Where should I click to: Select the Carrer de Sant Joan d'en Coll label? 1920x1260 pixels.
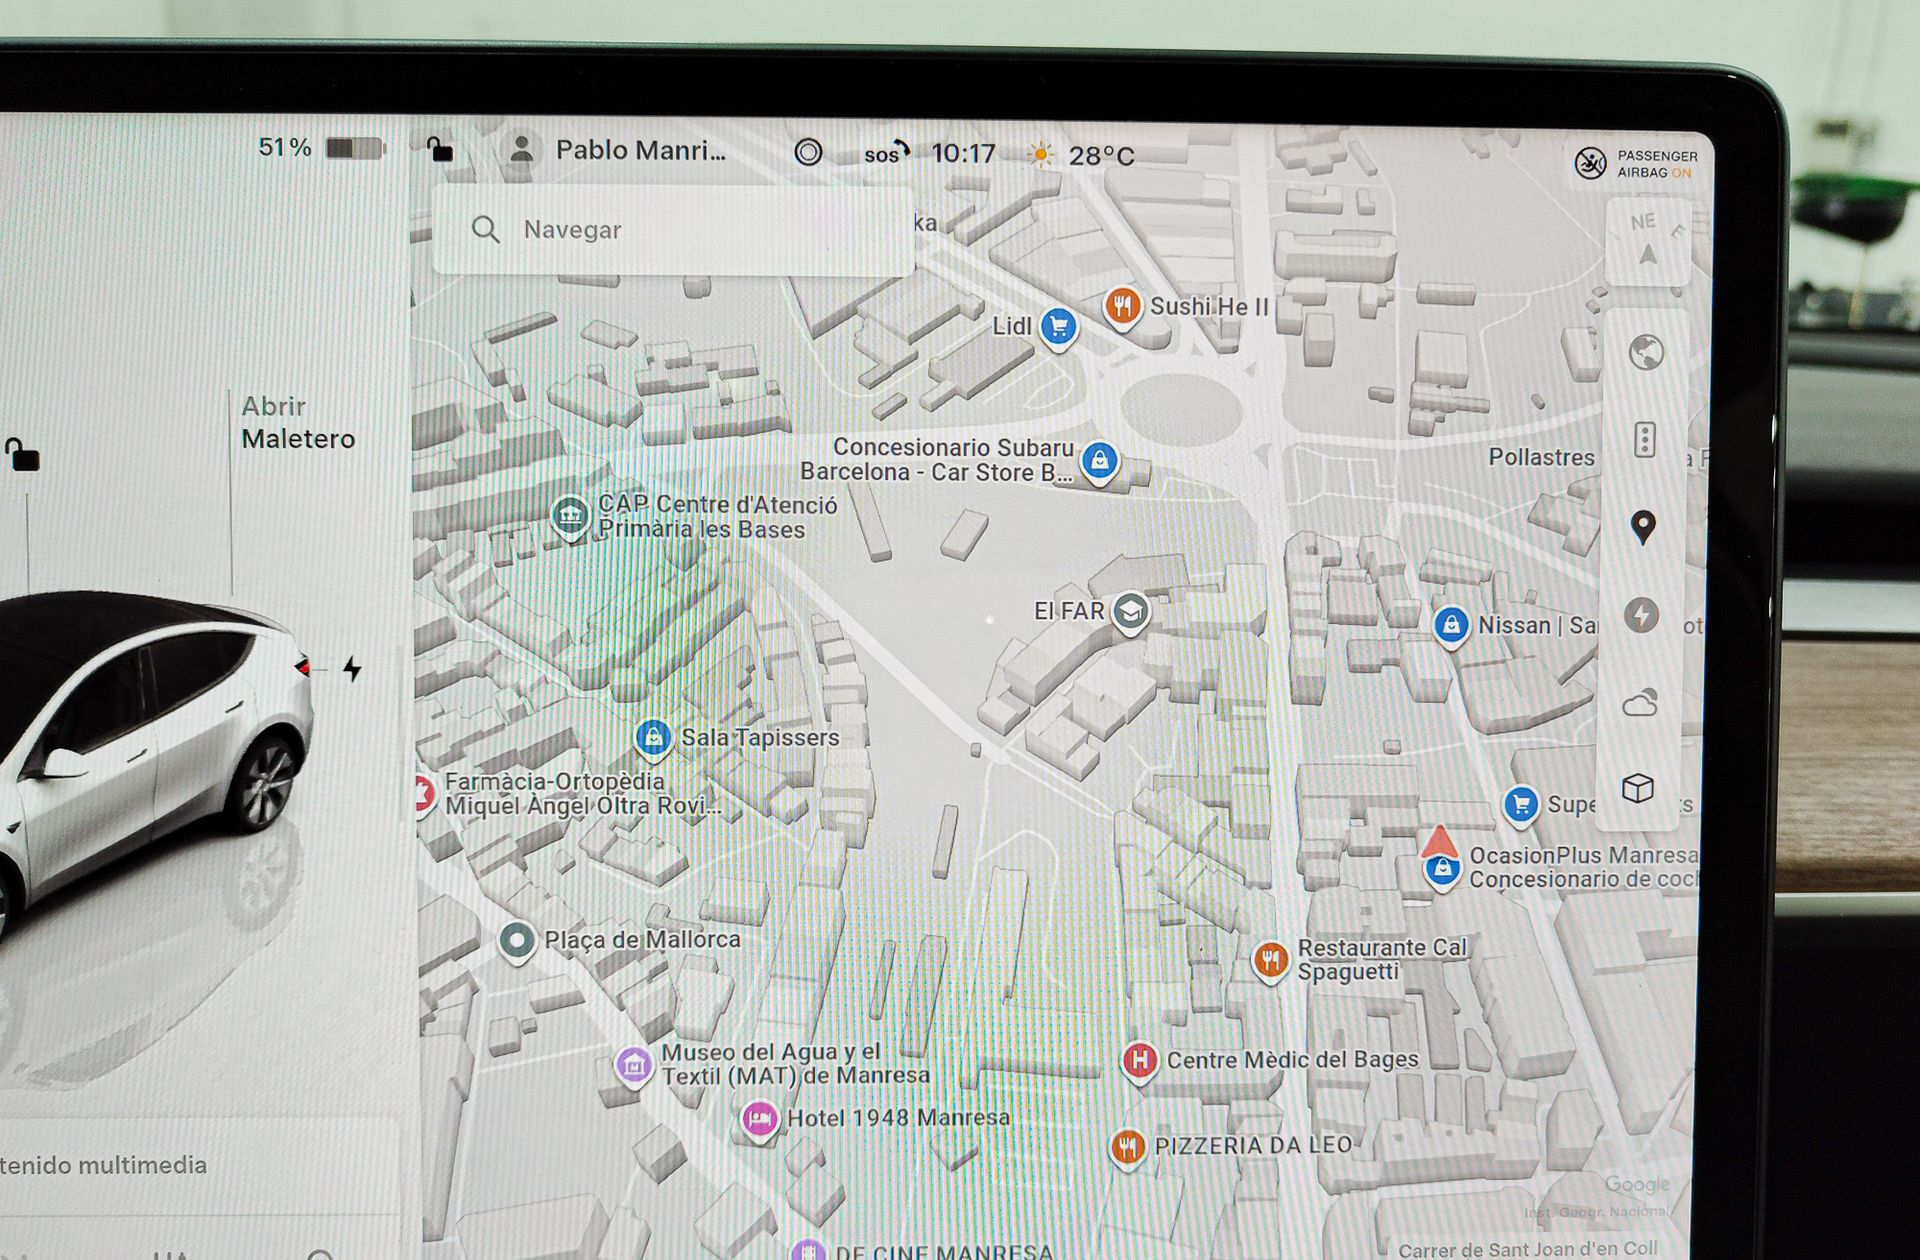(1527, 1249)
